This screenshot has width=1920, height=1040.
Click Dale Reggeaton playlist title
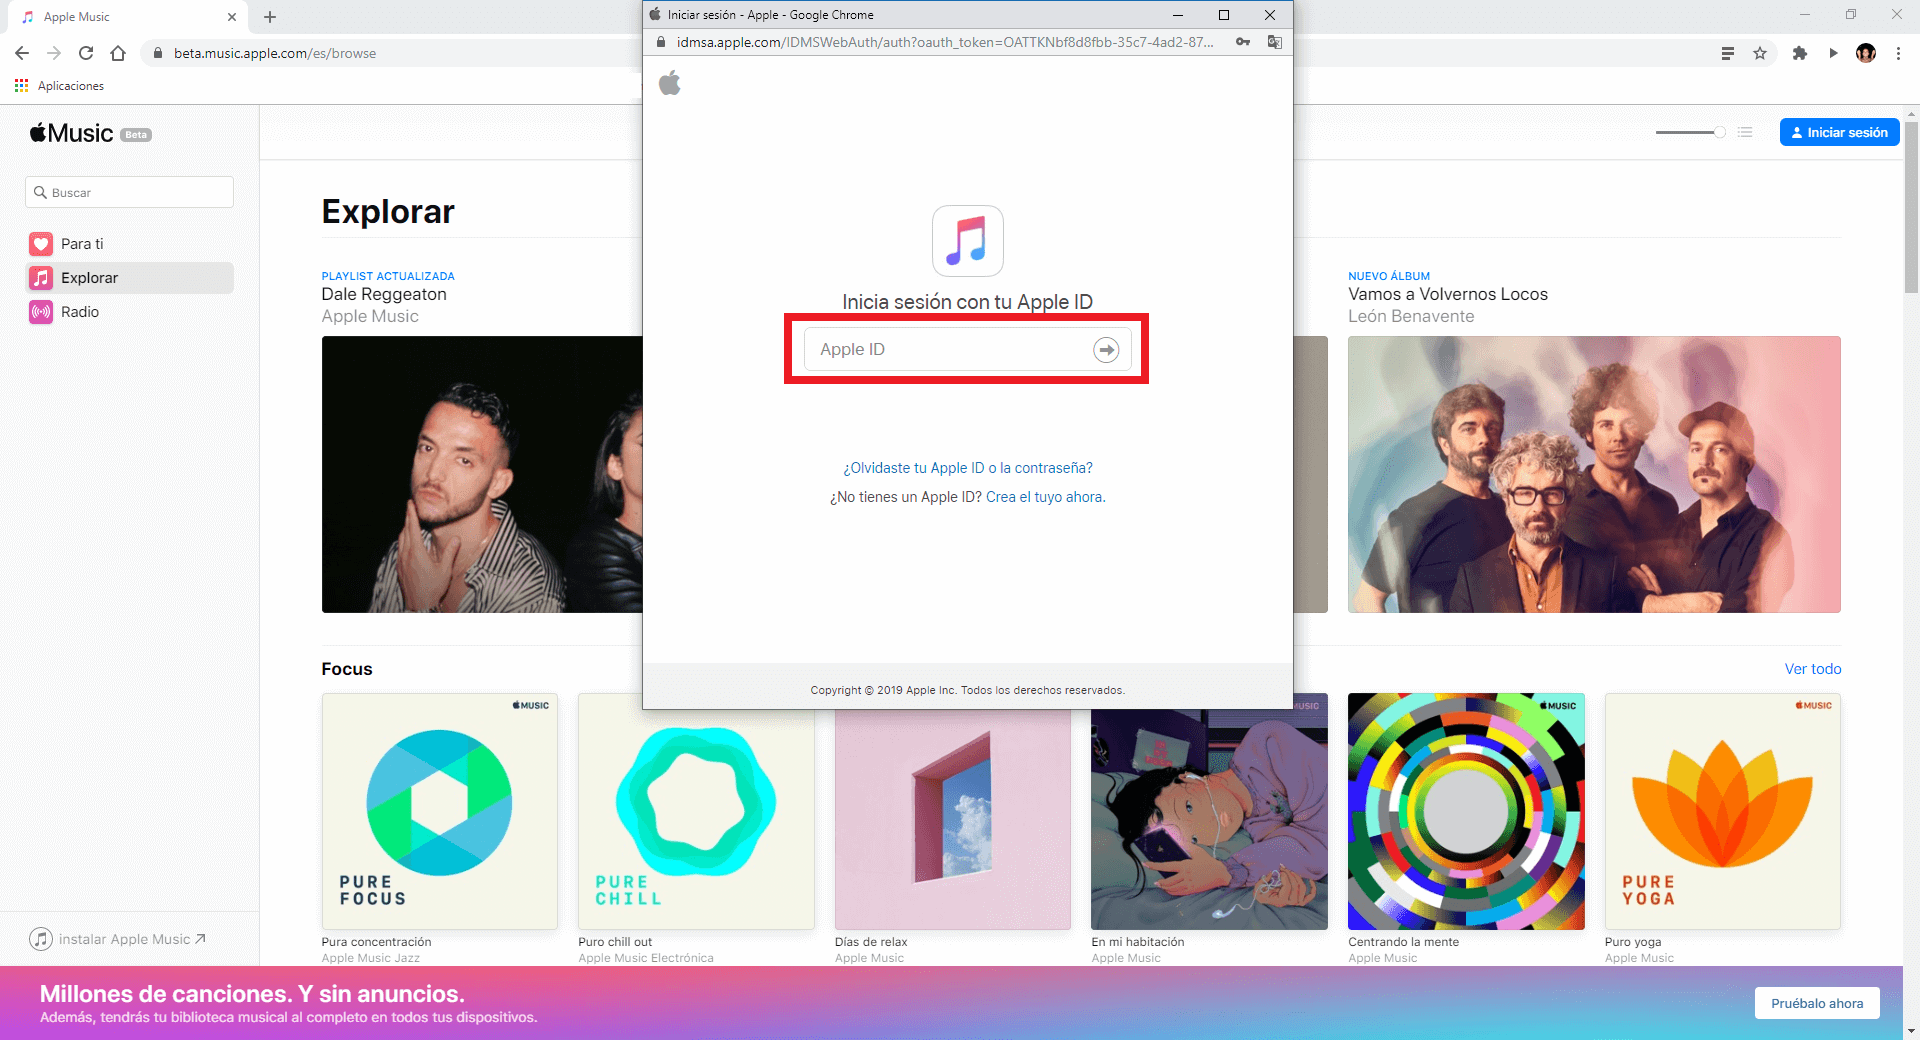click(x=384, y=294)
